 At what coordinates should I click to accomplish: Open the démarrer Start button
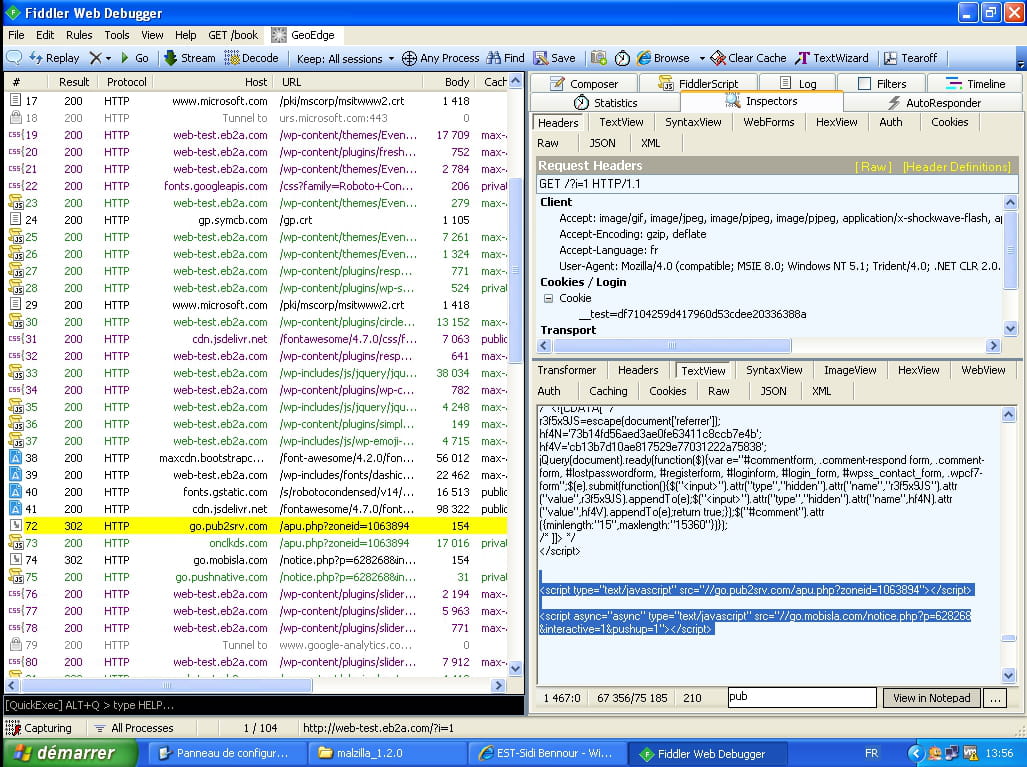(x=69, y=753)
